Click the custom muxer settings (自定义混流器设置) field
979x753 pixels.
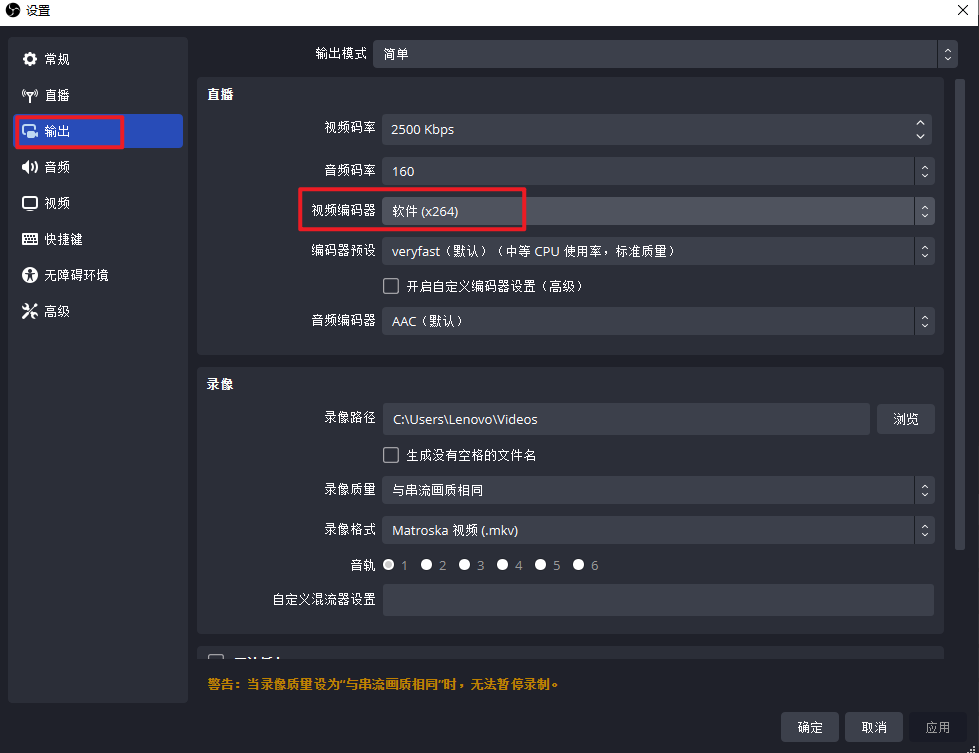pos(657,600)
